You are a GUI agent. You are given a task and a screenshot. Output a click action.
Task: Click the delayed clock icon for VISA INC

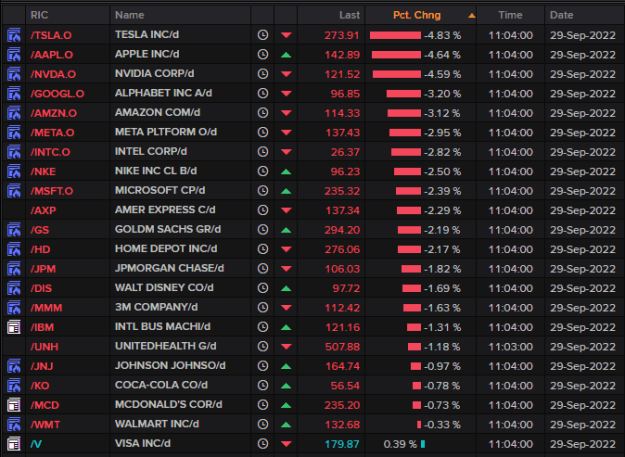point(263,444)
